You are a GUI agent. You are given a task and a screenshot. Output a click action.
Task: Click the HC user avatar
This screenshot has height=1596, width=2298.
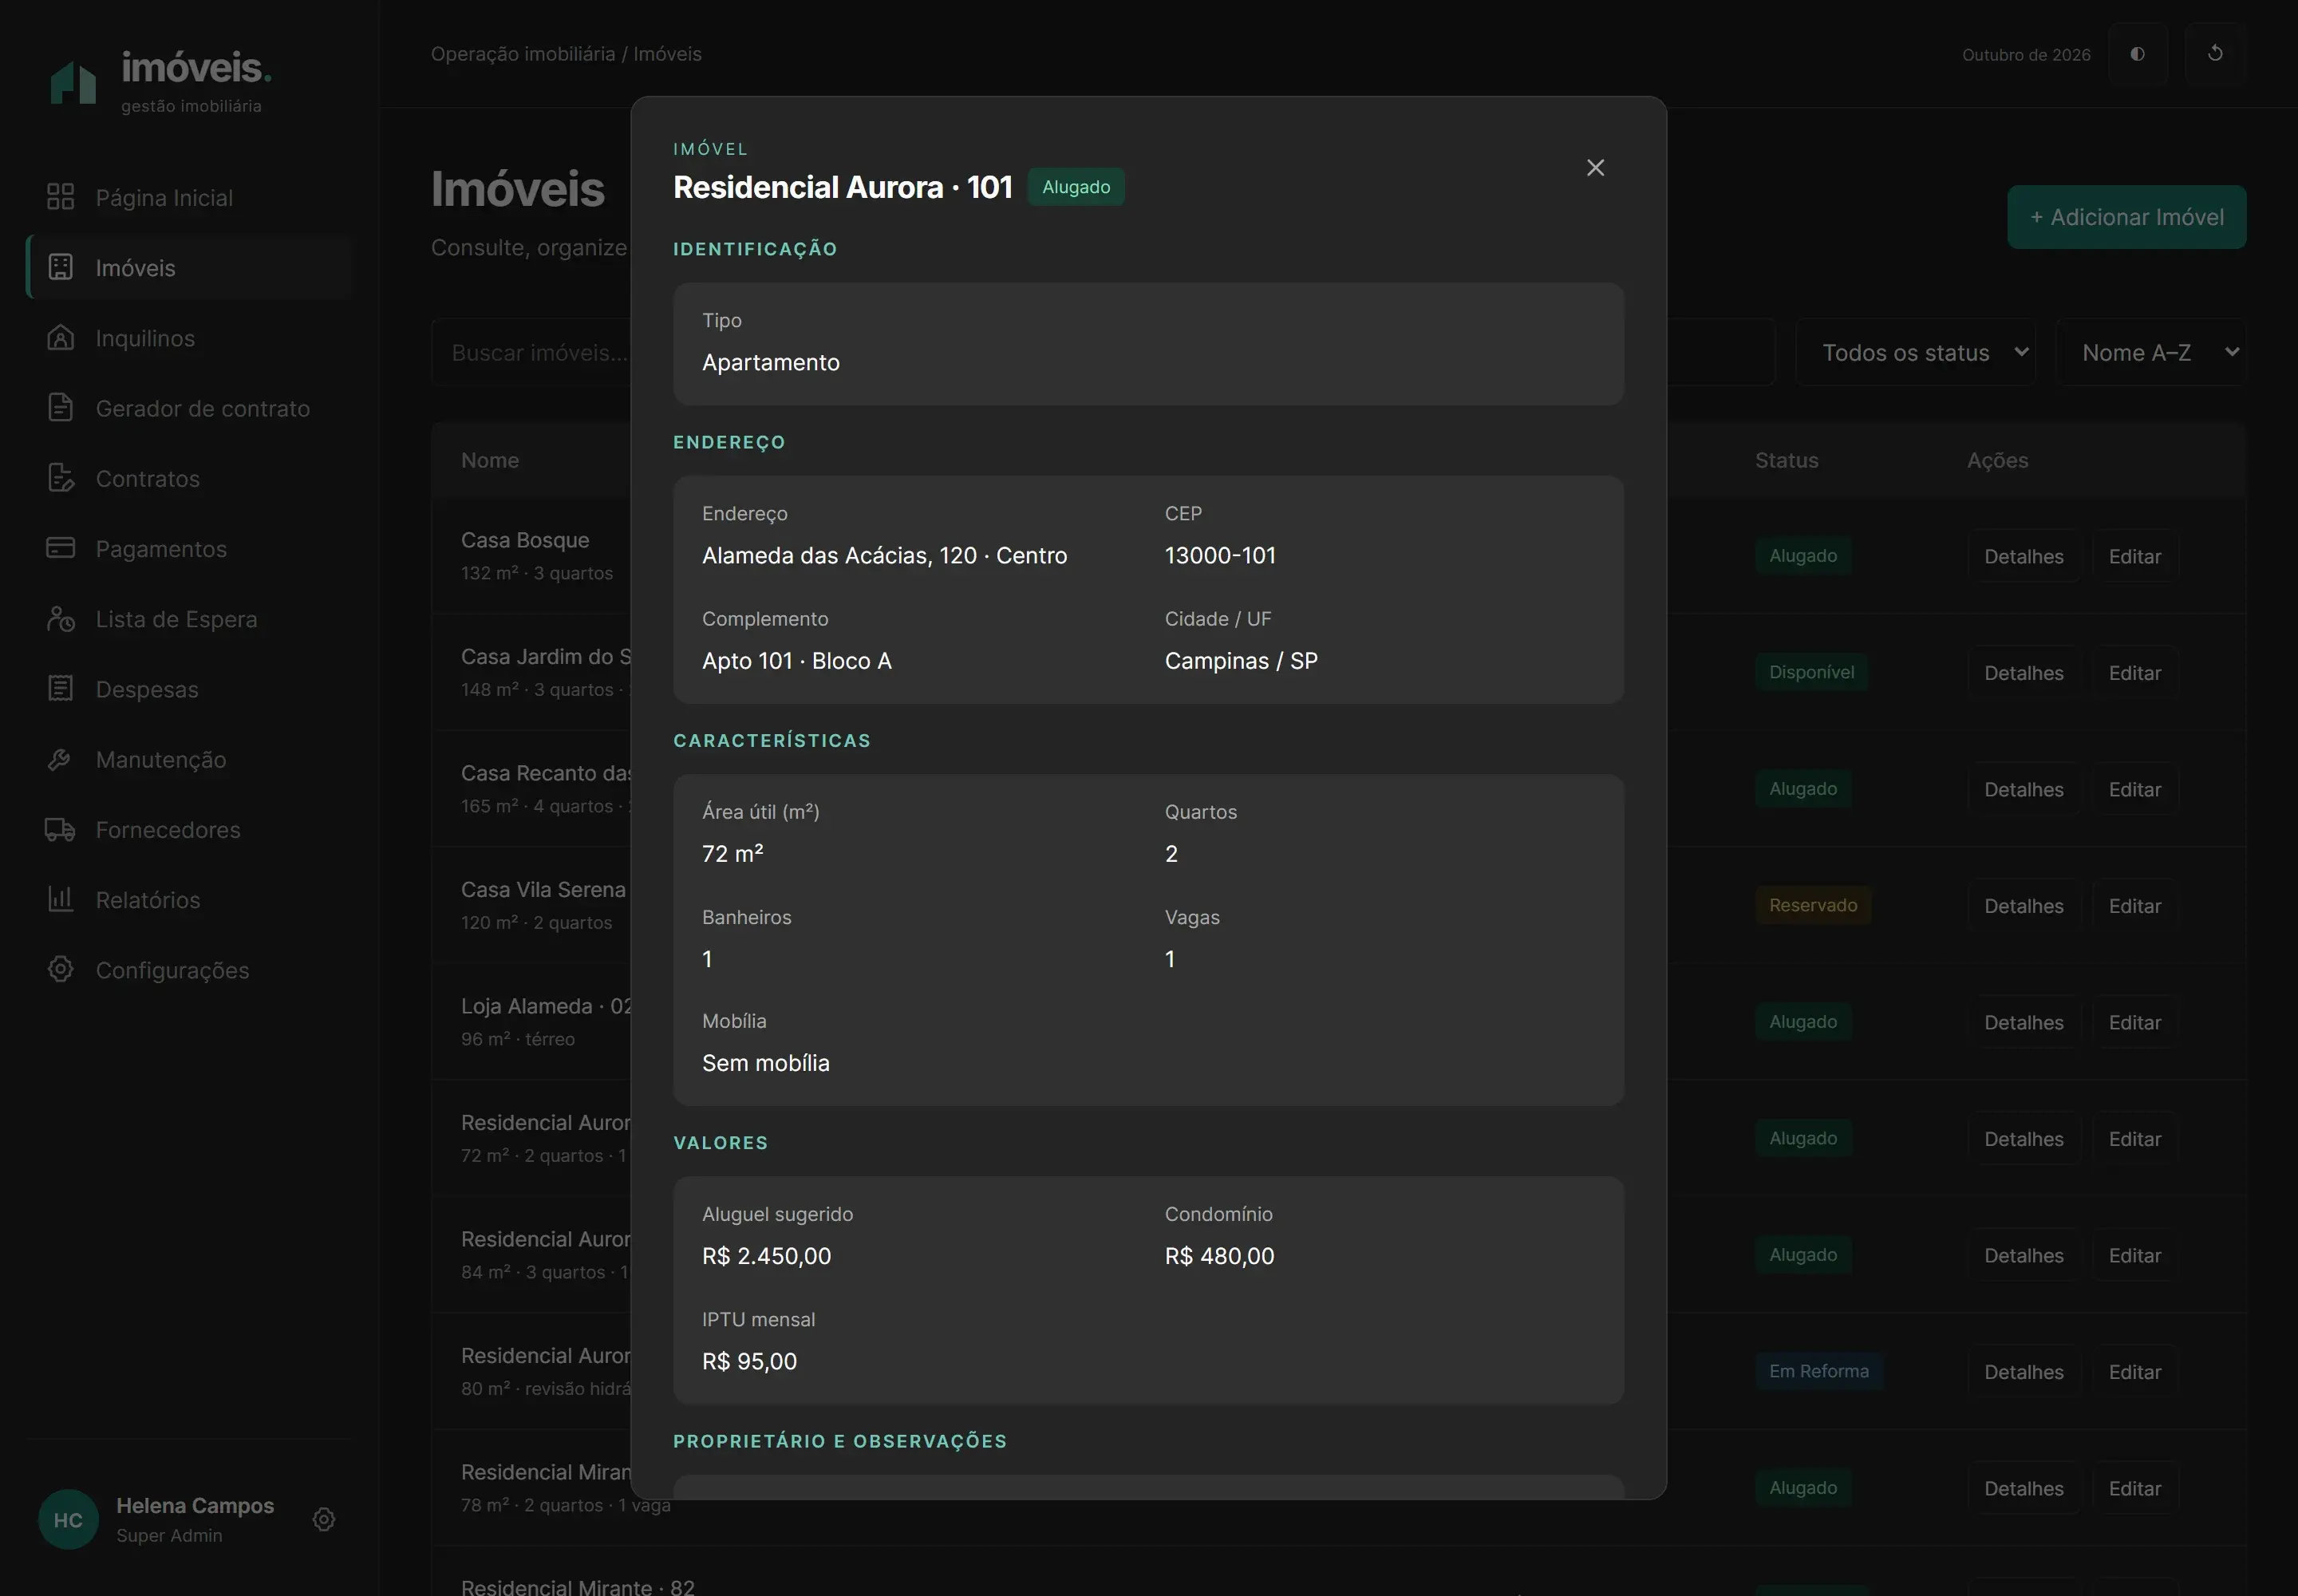(x=68, y=1519)
